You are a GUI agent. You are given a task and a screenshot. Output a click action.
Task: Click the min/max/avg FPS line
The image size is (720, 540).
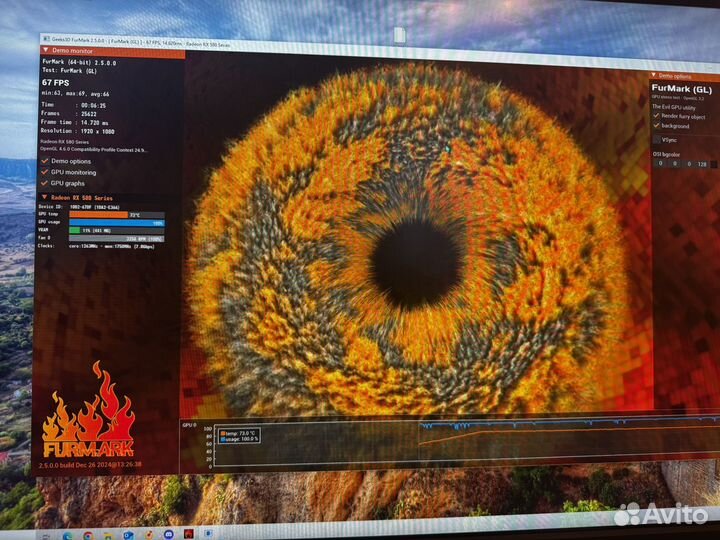pos(76,94)
